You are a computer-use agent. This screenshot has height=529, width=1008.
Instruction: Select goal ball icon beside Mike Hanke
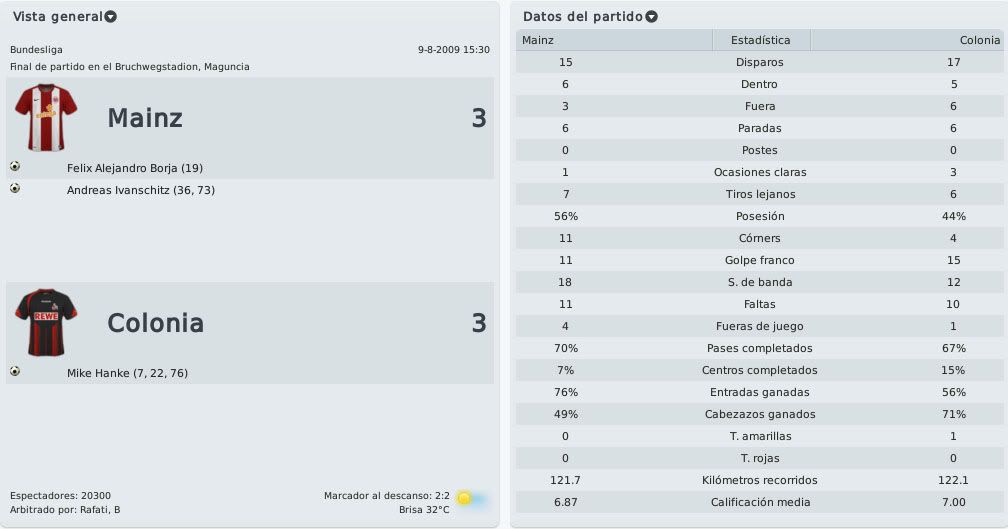tap(15, 372)
